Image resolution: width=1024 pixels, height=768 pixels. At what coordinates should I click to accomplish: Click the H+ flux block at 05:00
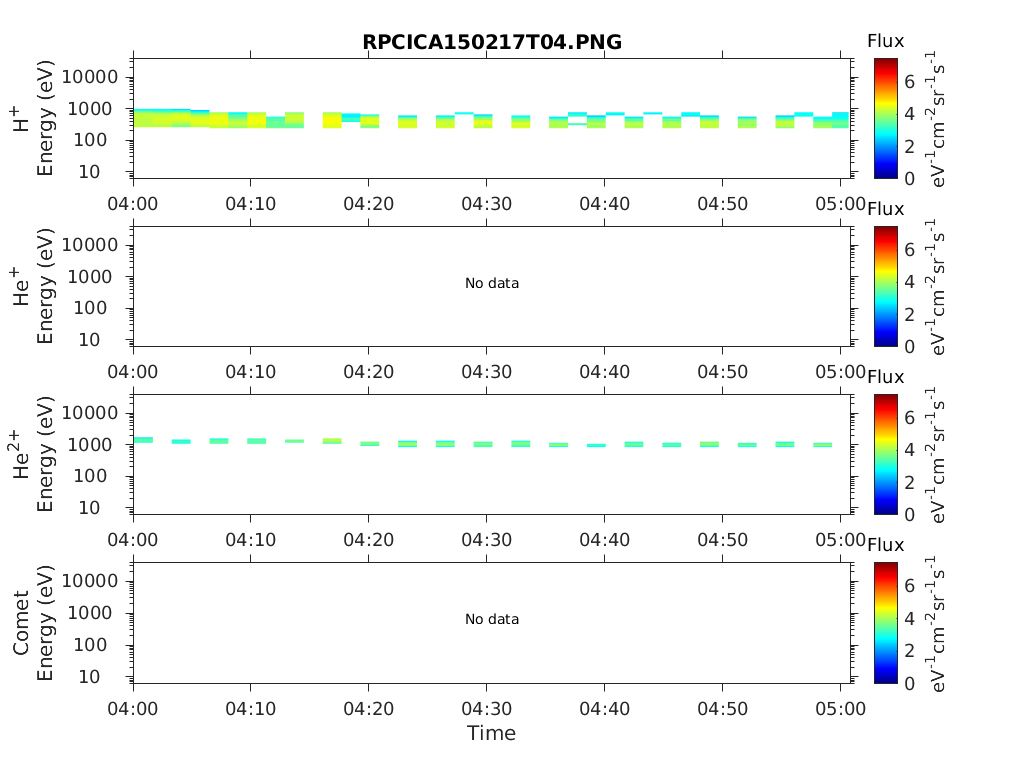click(840, 120)
